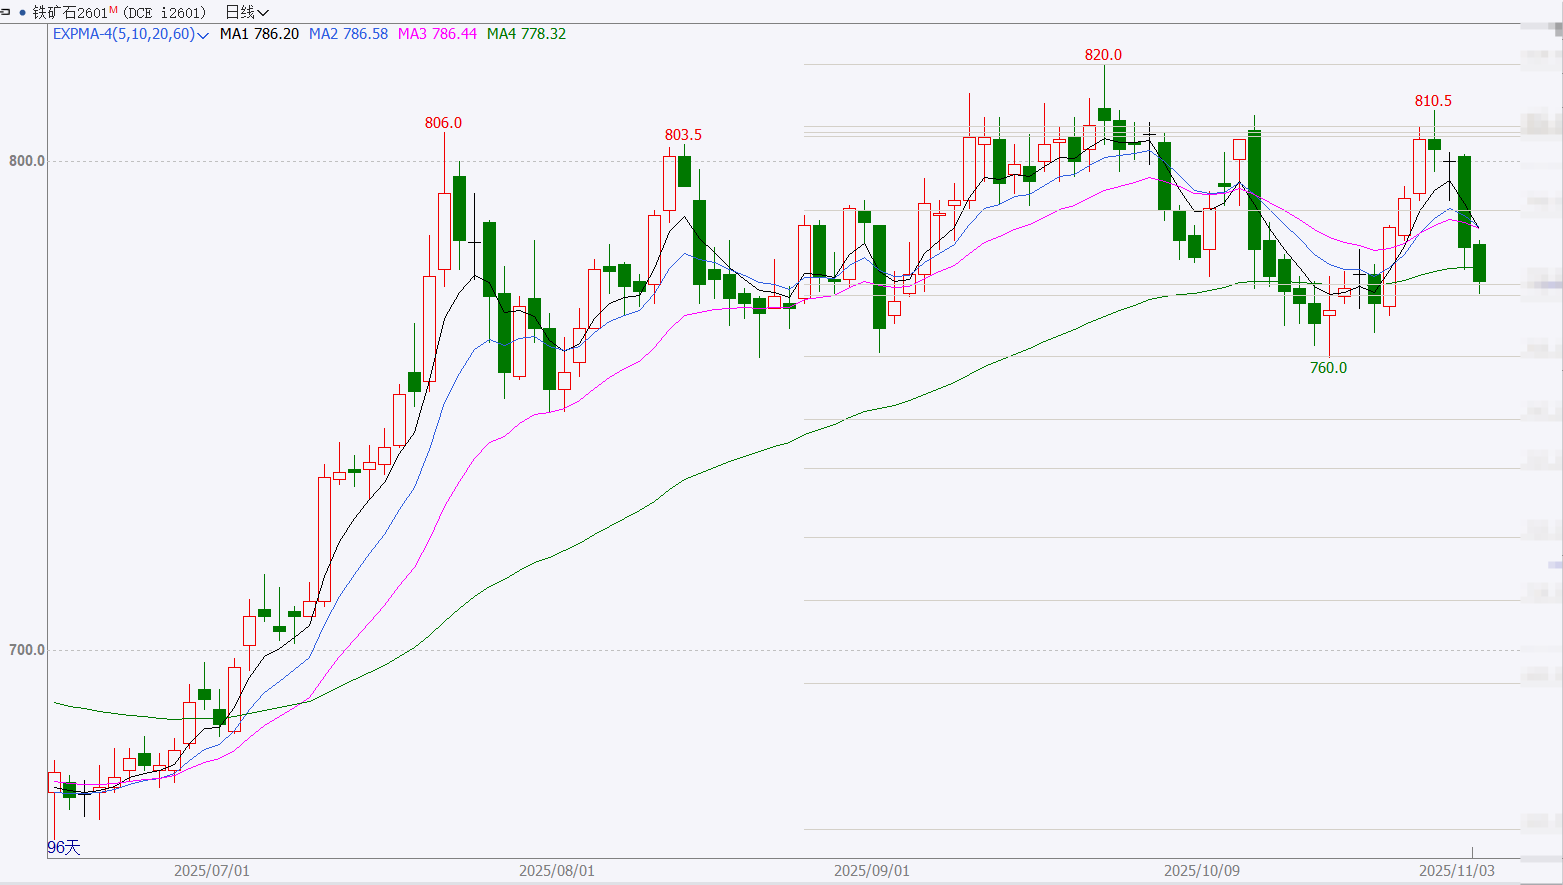Image resolution: width=1563 pixels, height=885 pixels.
Task: Click the 806.0 peak price label
Action: click(443, 123)
